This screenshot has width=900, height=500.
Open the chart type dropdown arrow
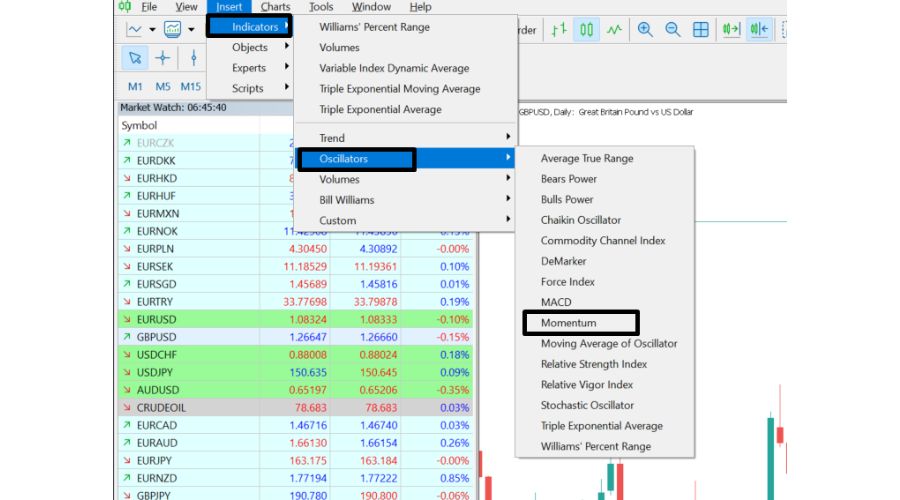[x=152, y=30]
